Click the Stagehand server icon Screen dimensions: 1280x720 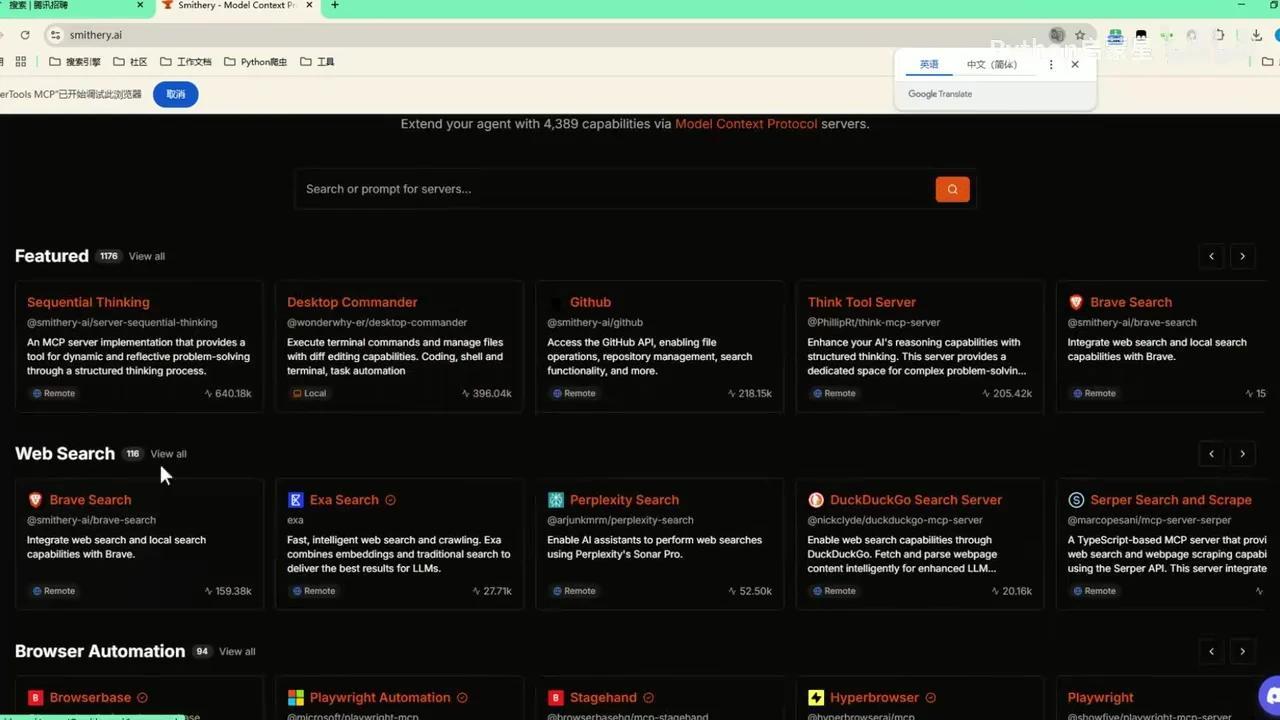pyautogui.click(x=555, y=697)
